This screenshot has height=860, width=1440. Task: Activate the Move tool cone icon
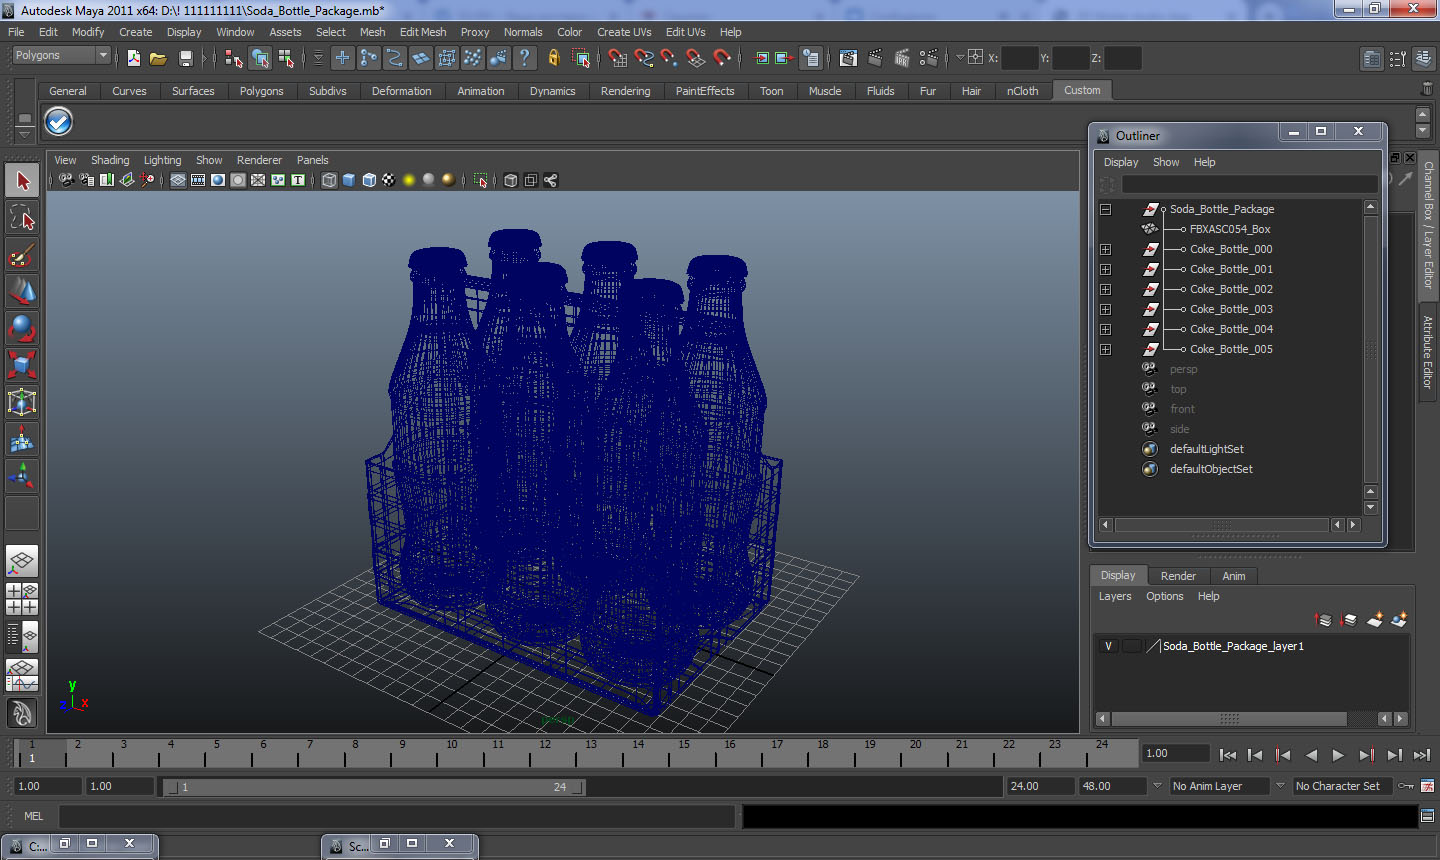click(22, 291)
